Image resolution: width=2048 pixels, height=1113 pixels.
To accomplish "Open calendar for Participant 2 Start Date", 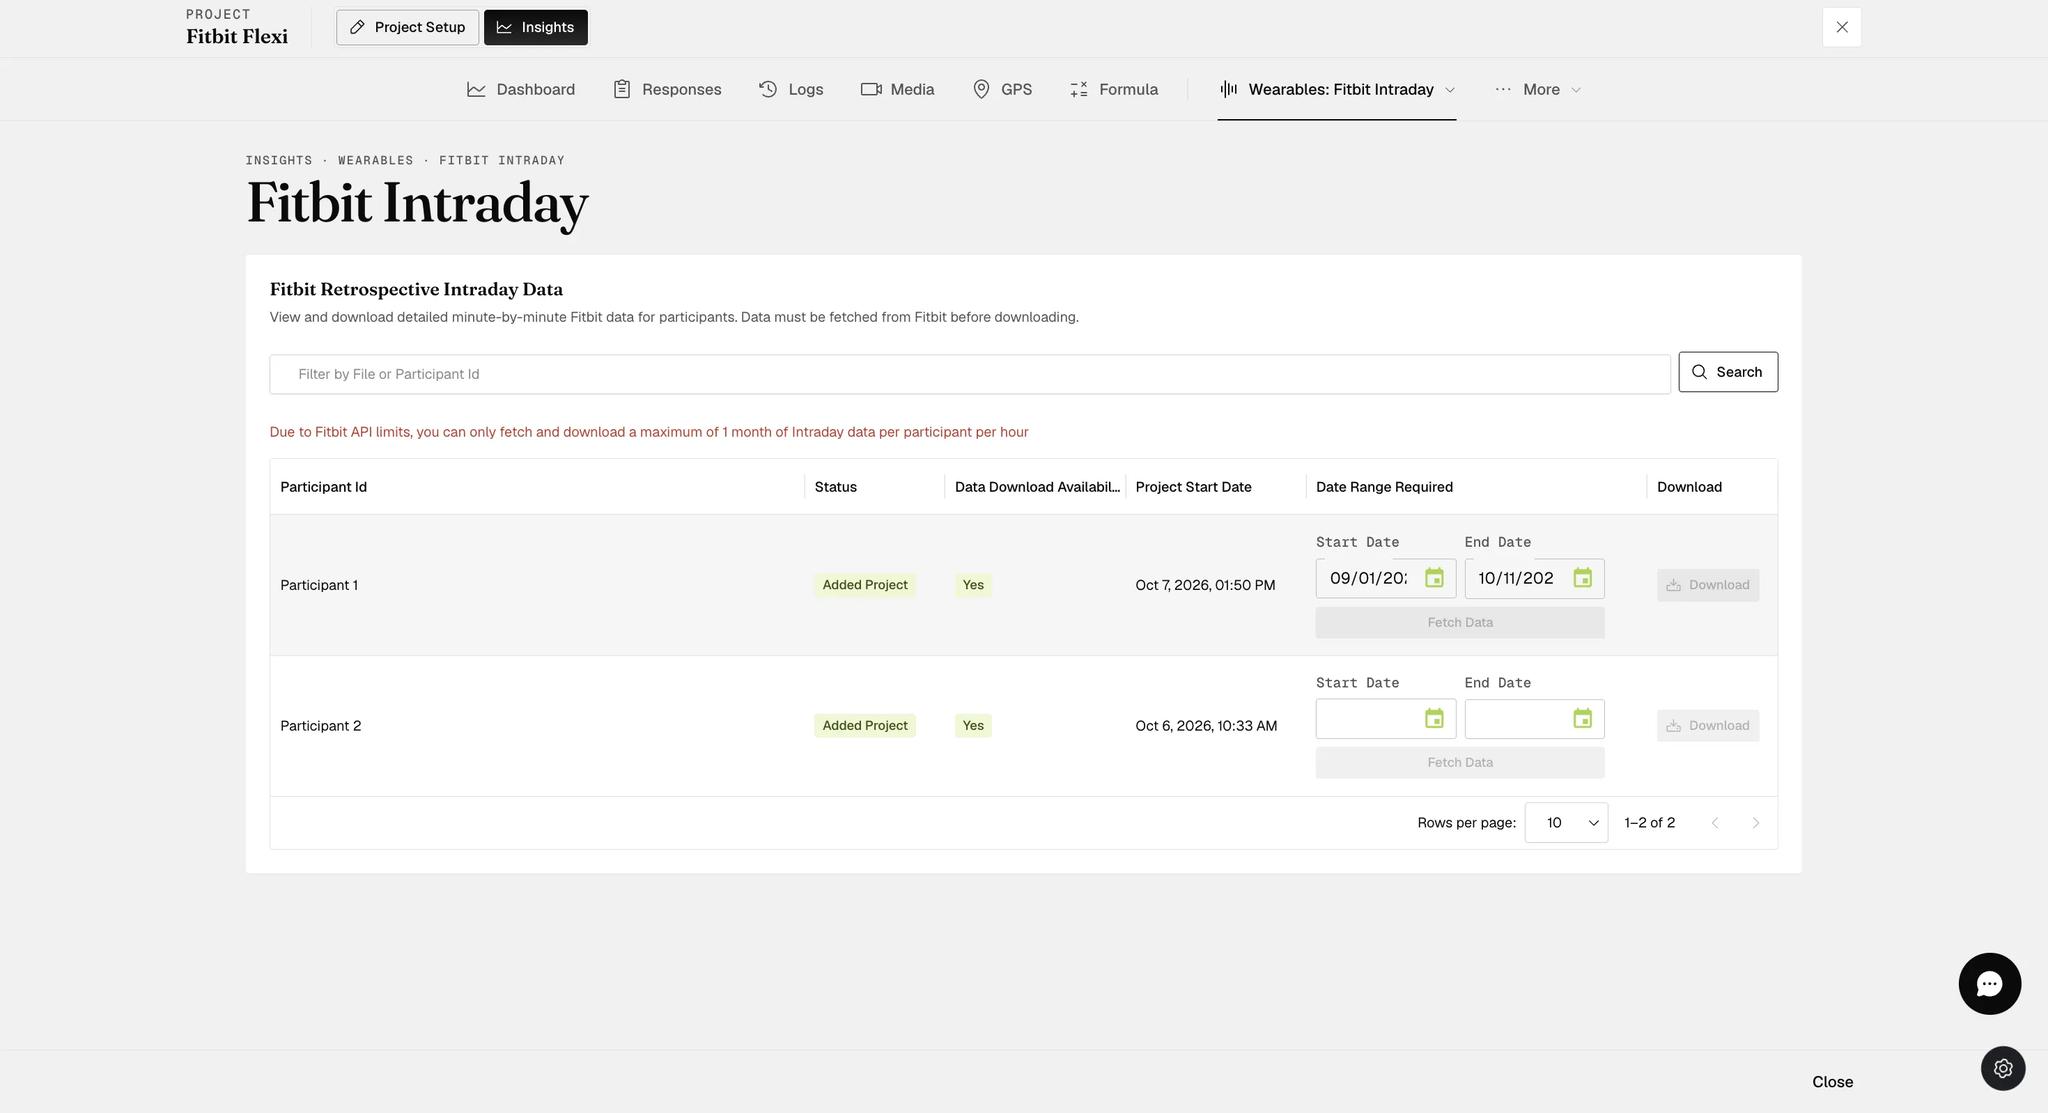I will 1434,719.
